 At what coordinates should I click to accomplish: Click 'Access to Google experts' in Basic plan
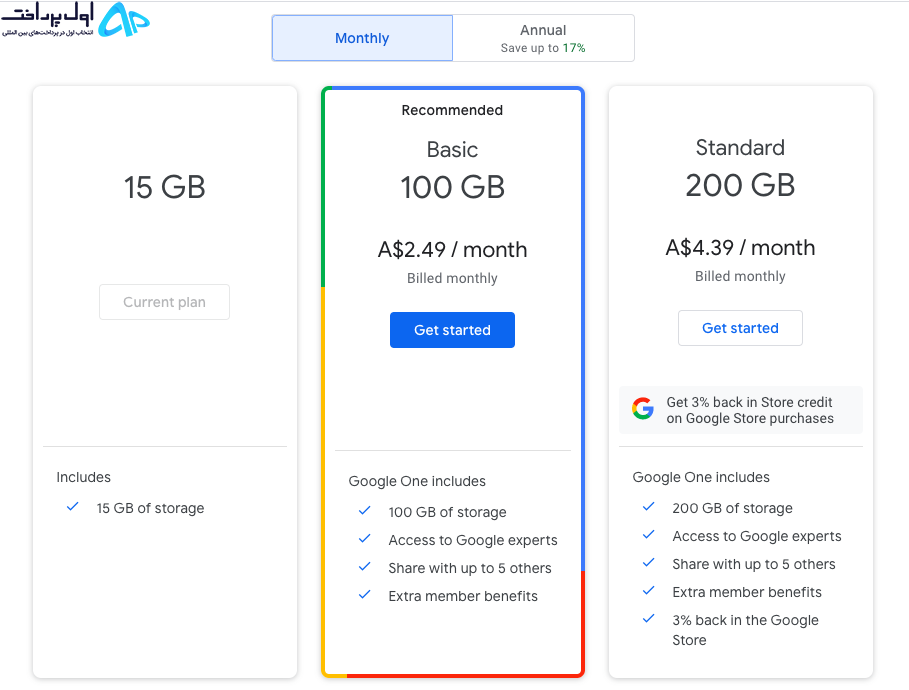(473, 540)
